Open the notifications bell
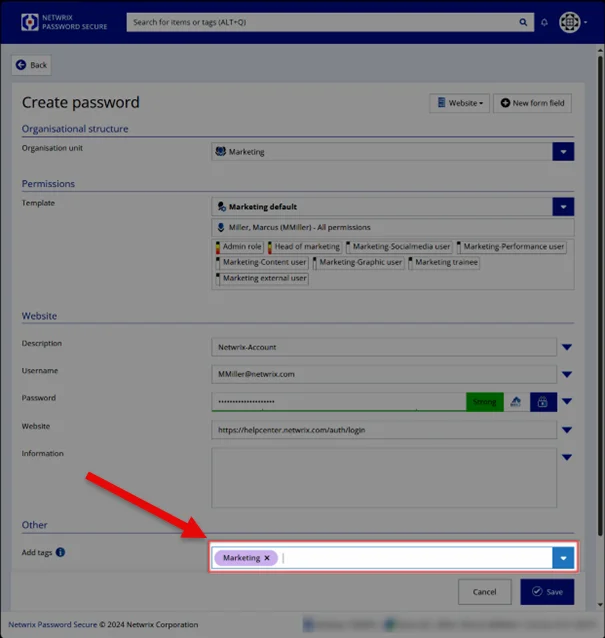The width and height of the screenshot is (605, 638). click(x=544, y=22)
